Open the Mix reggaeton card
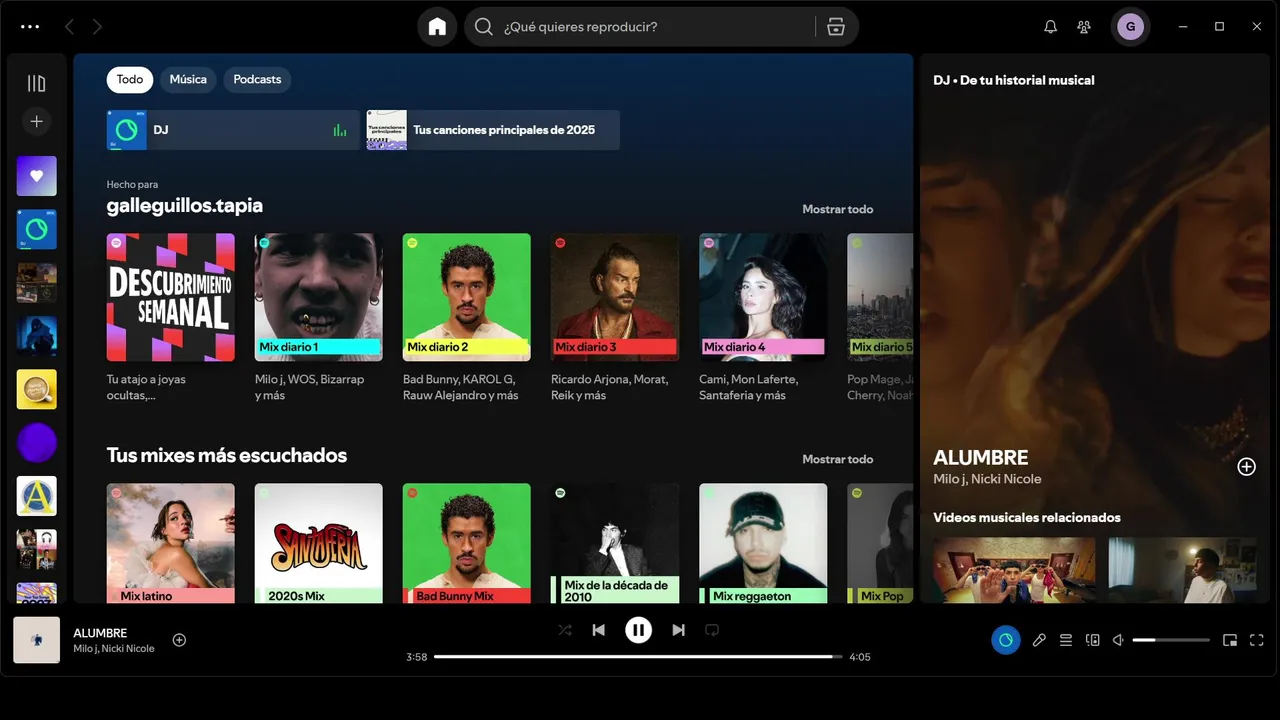 [763, 543]
